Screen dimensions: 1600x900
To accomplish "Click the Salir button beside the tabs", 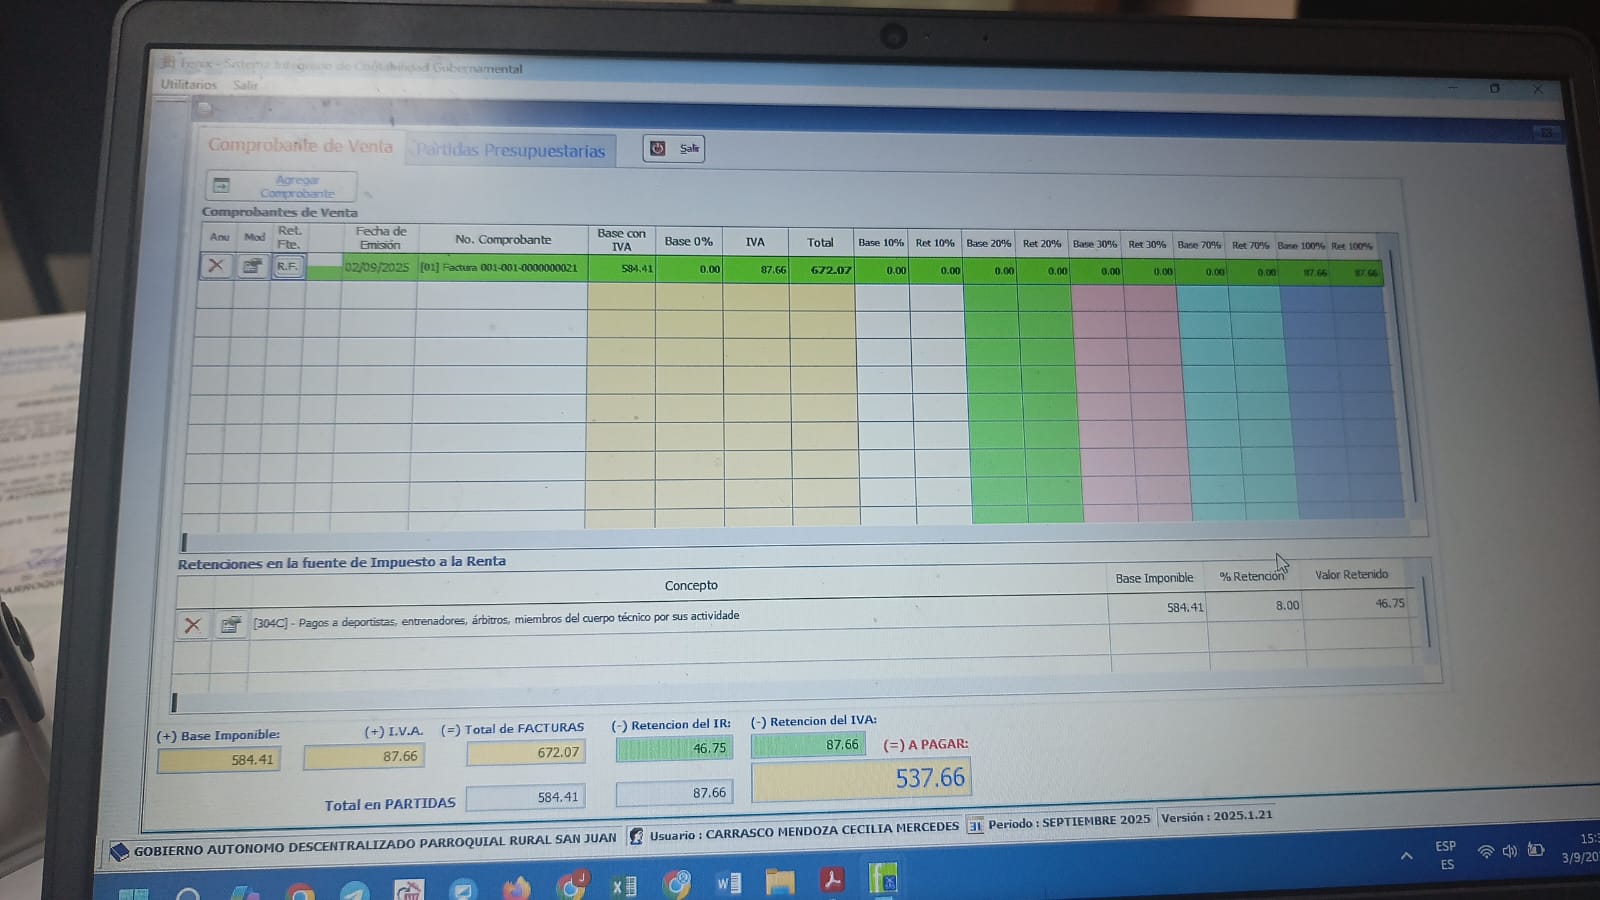I will 674,149.
